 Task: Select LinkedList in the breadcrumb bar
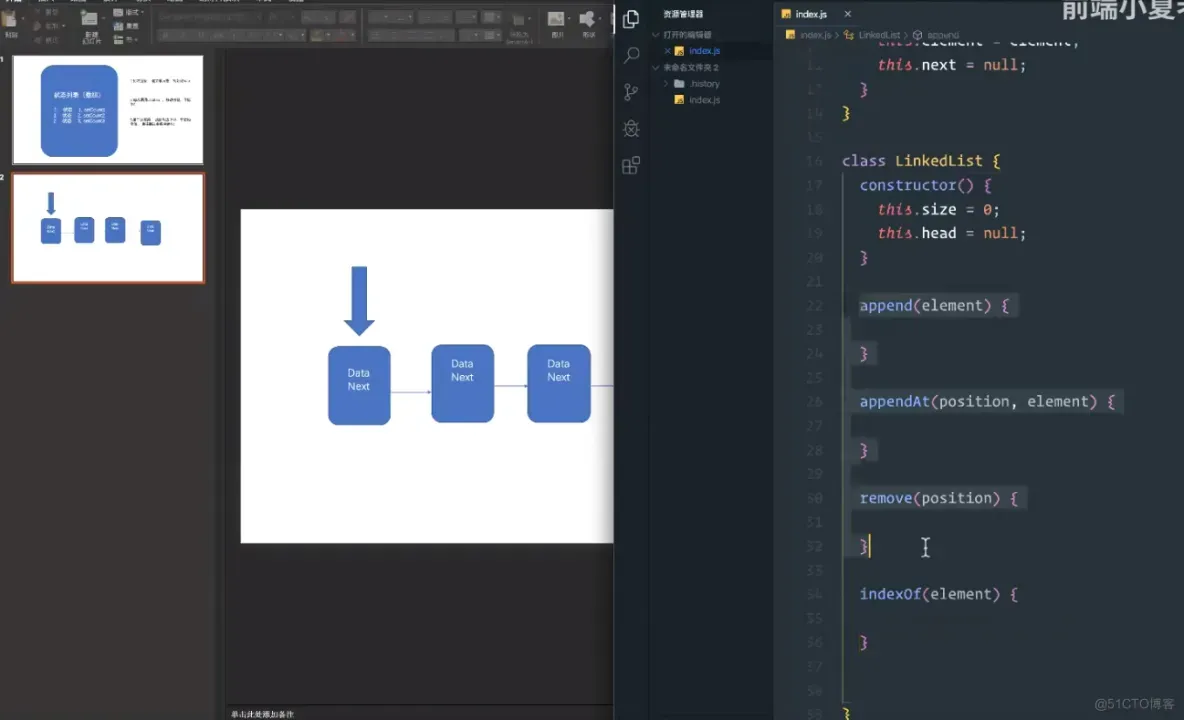879,35
